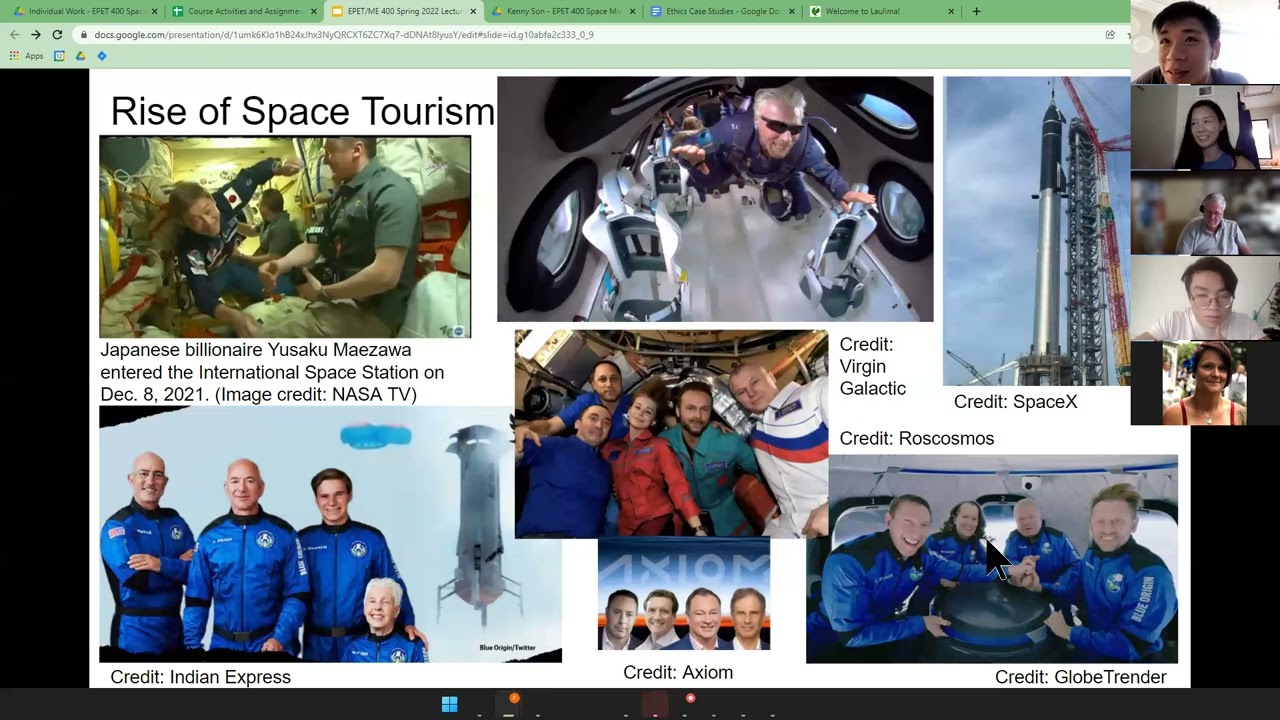Click the 'Credit: GlobeTrender' caption
The width and height of the screenshot is (1280, 720).
tap(1081, 677)
